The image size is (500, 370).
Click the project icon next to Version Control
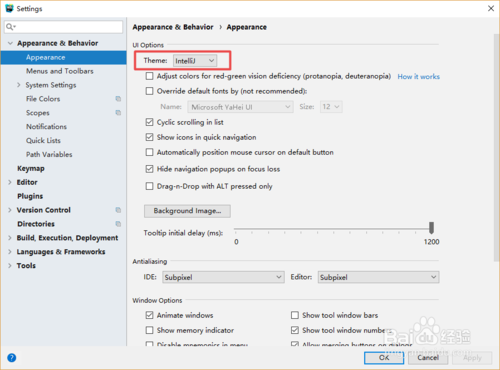pos(118,210)
